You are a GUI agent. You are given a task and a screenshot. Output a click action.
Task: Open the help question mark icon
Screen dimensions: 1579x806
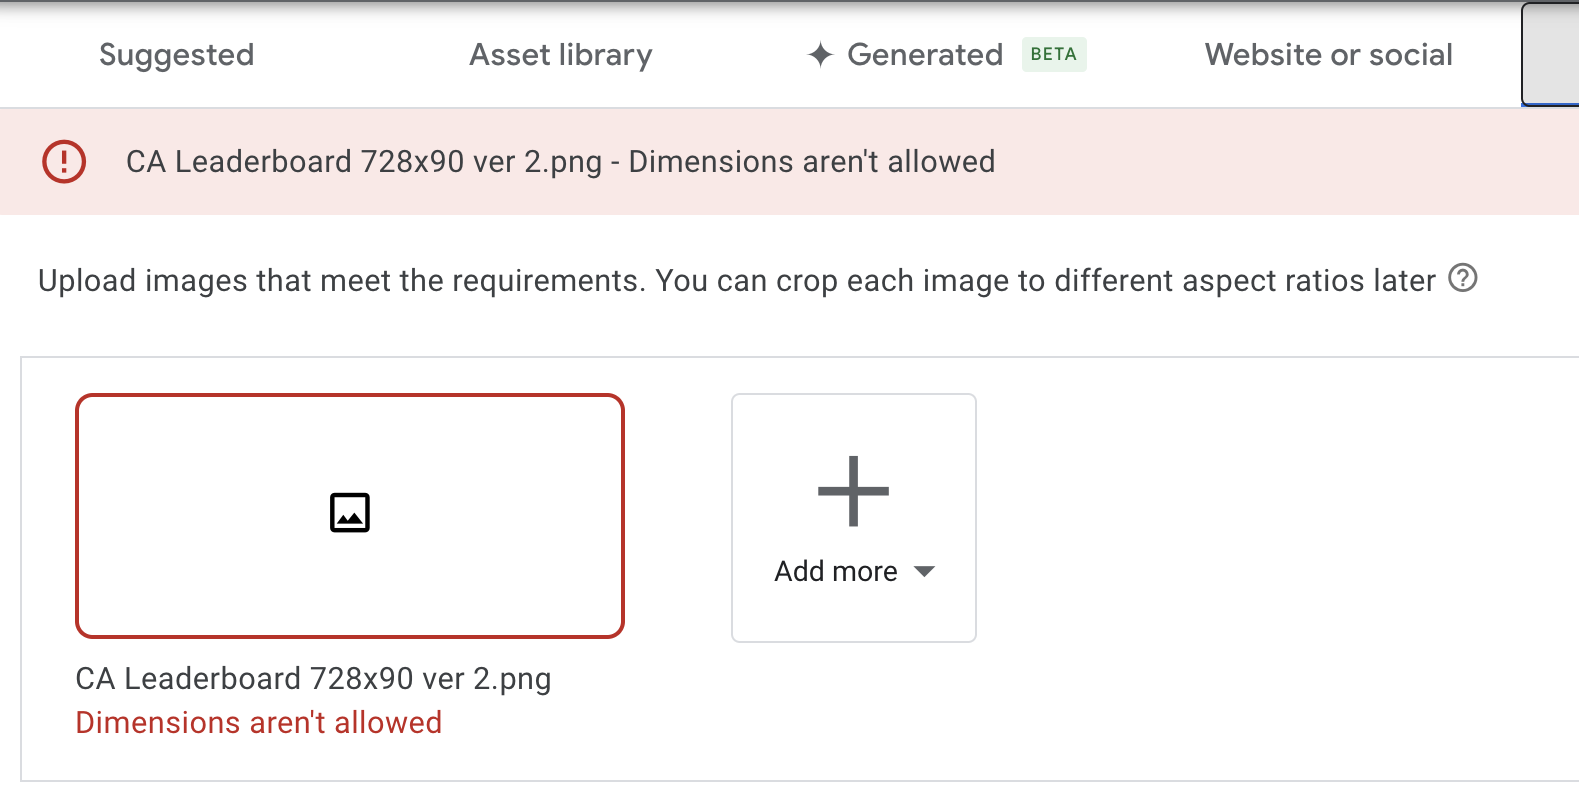[x=1463, y=278]
